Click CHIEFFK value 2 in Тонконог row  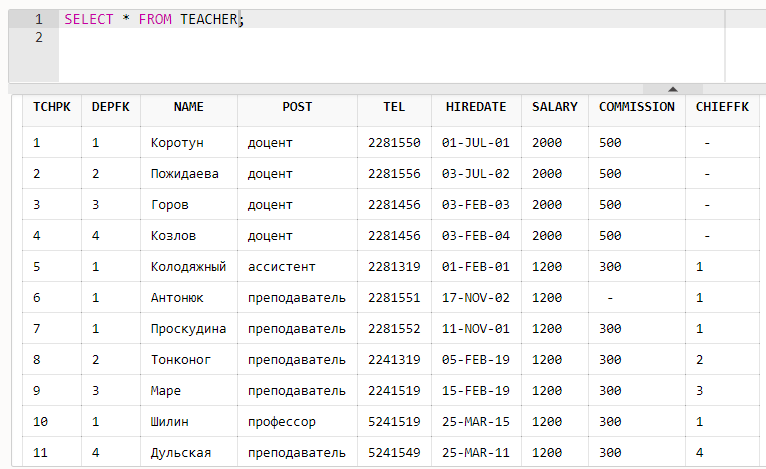coord(700,360)
